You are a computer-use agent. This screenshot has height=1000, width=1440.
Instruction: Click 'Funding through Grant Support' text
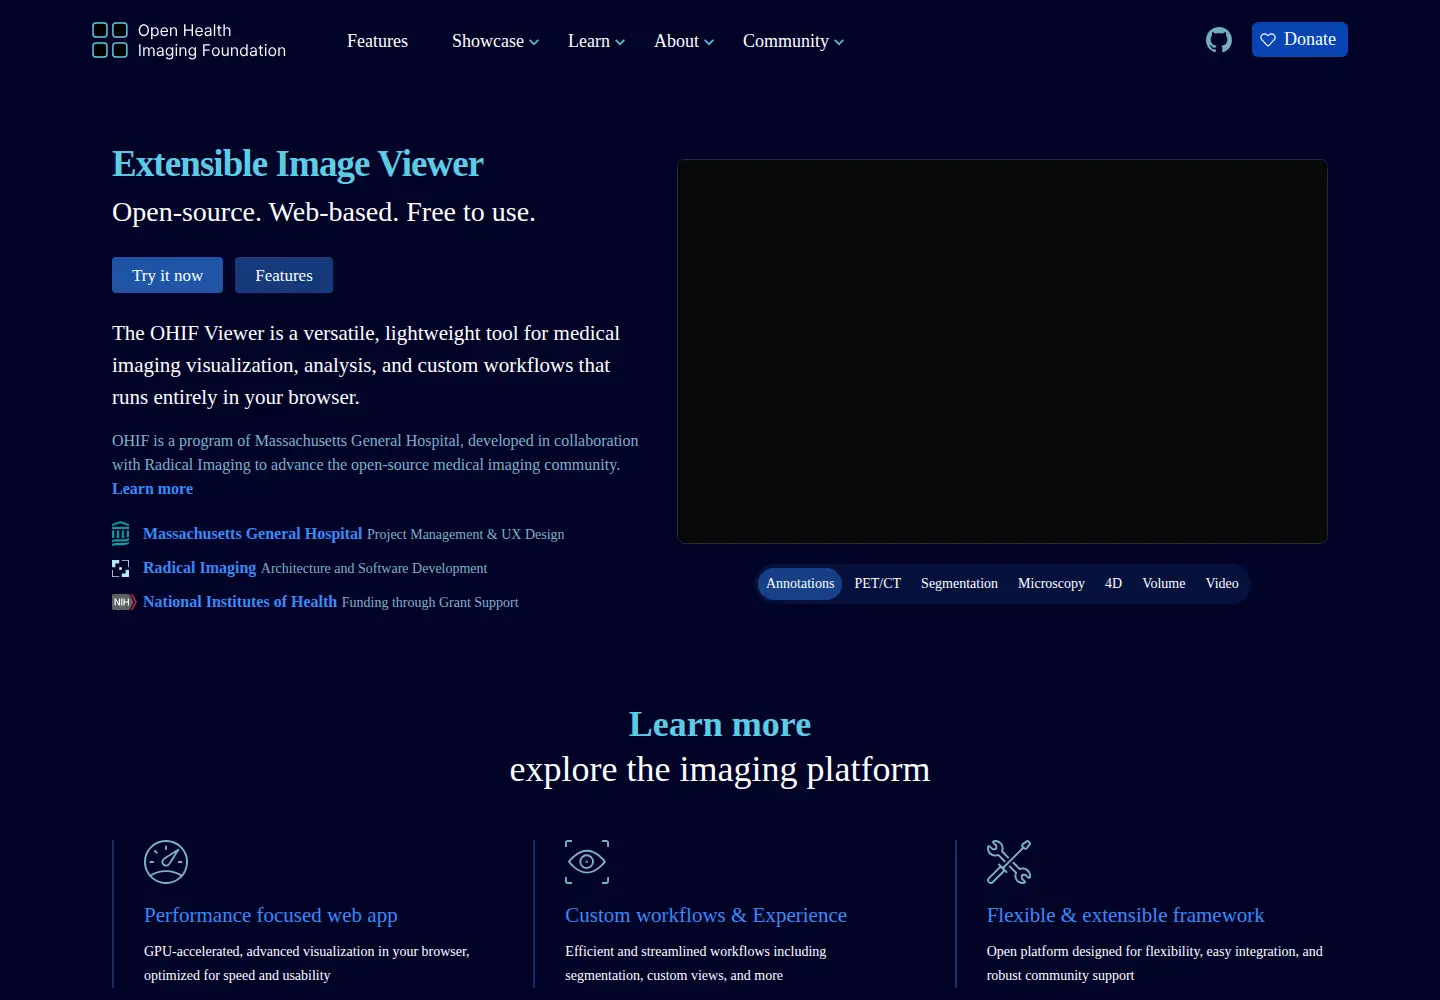point(430,603)
